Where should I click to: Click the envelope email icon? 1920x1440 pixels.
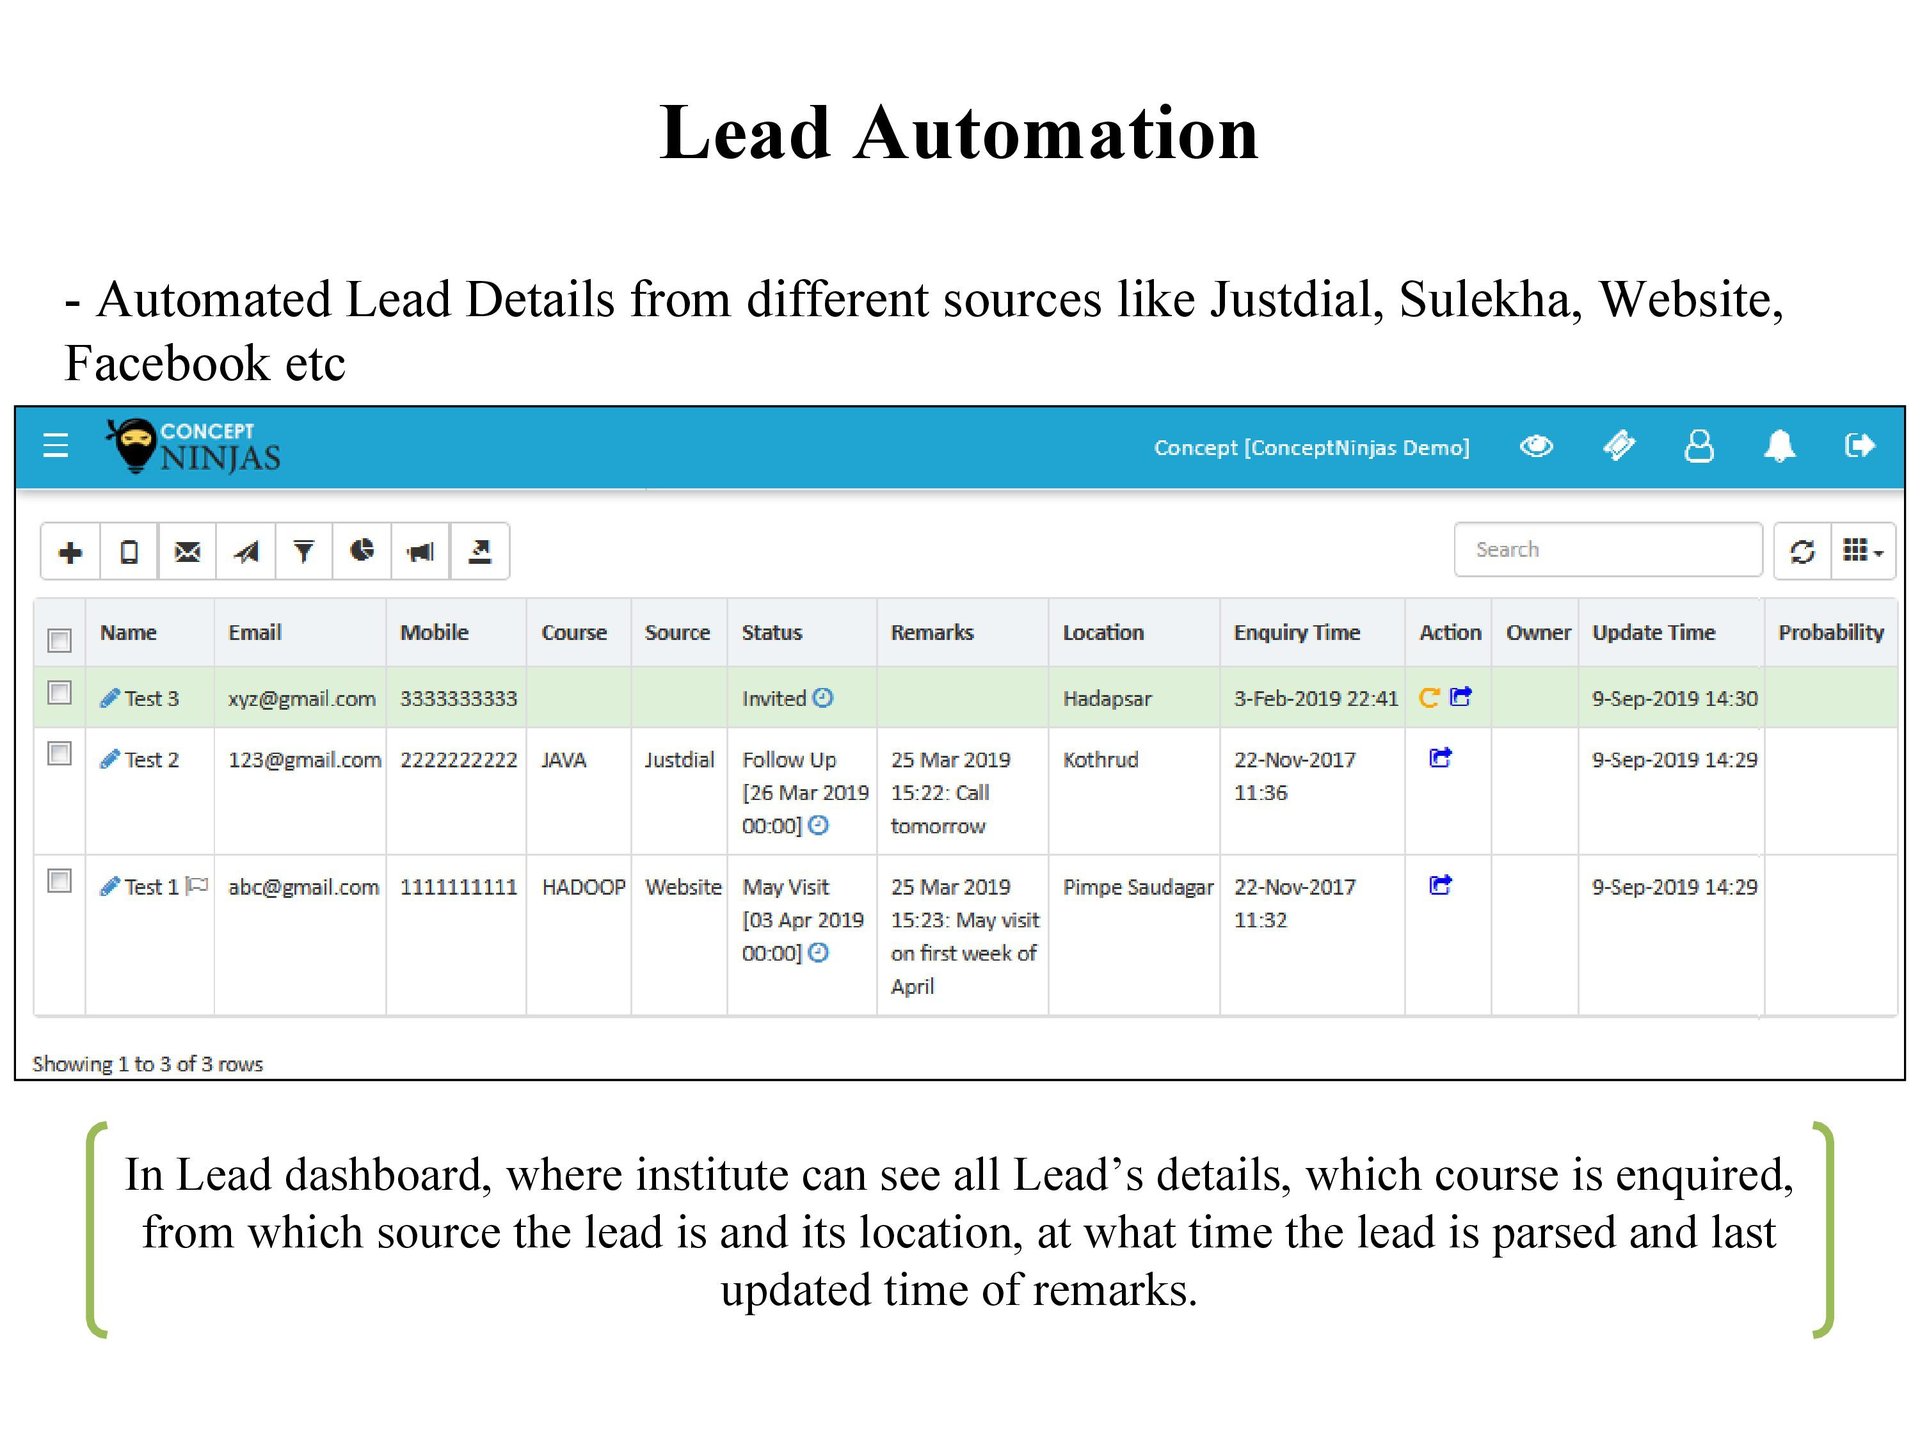[187, 552]
